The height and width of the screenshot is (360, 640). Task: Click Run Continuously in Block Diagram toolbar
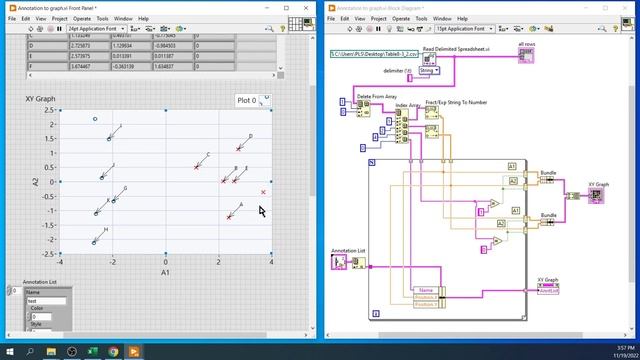[359, 29]
